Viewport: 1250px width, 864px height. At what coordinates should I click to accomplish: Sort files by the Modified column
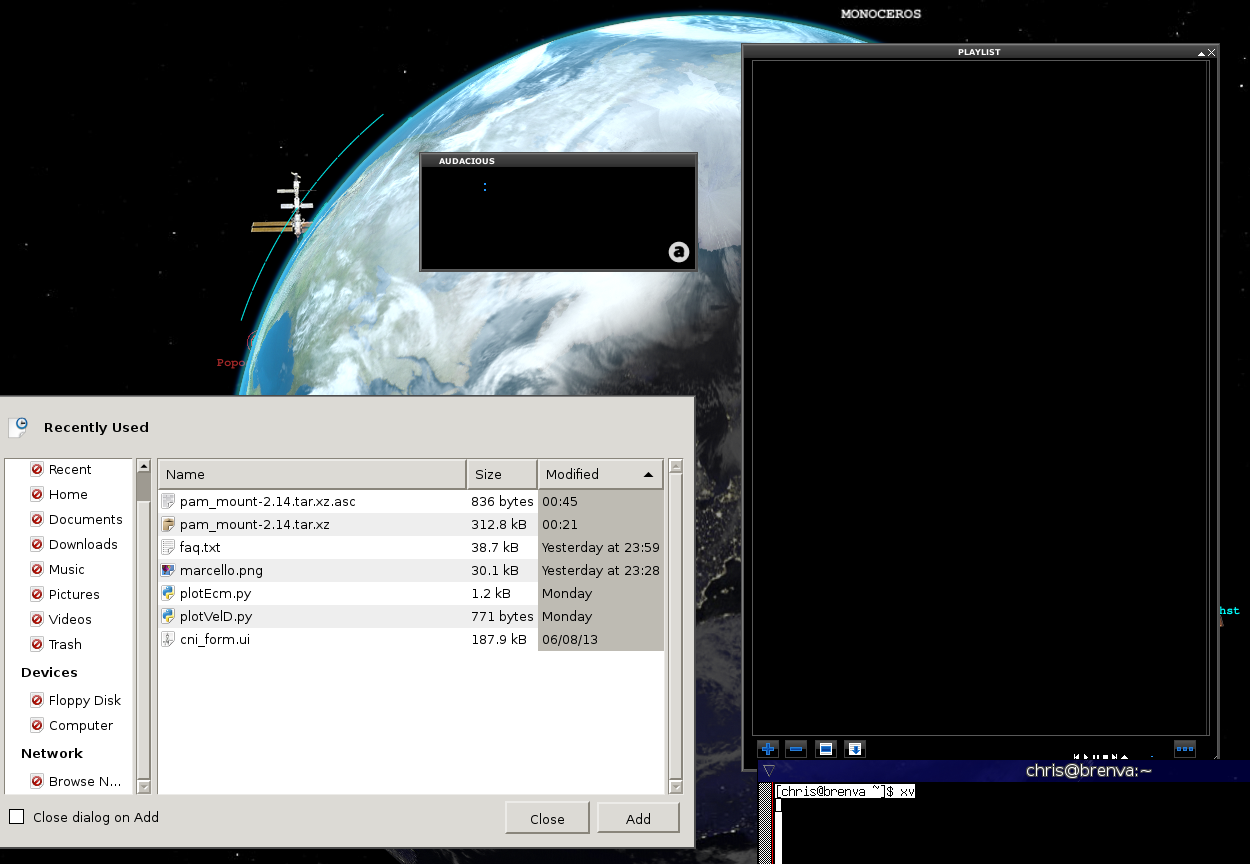[x=600, y=474]
